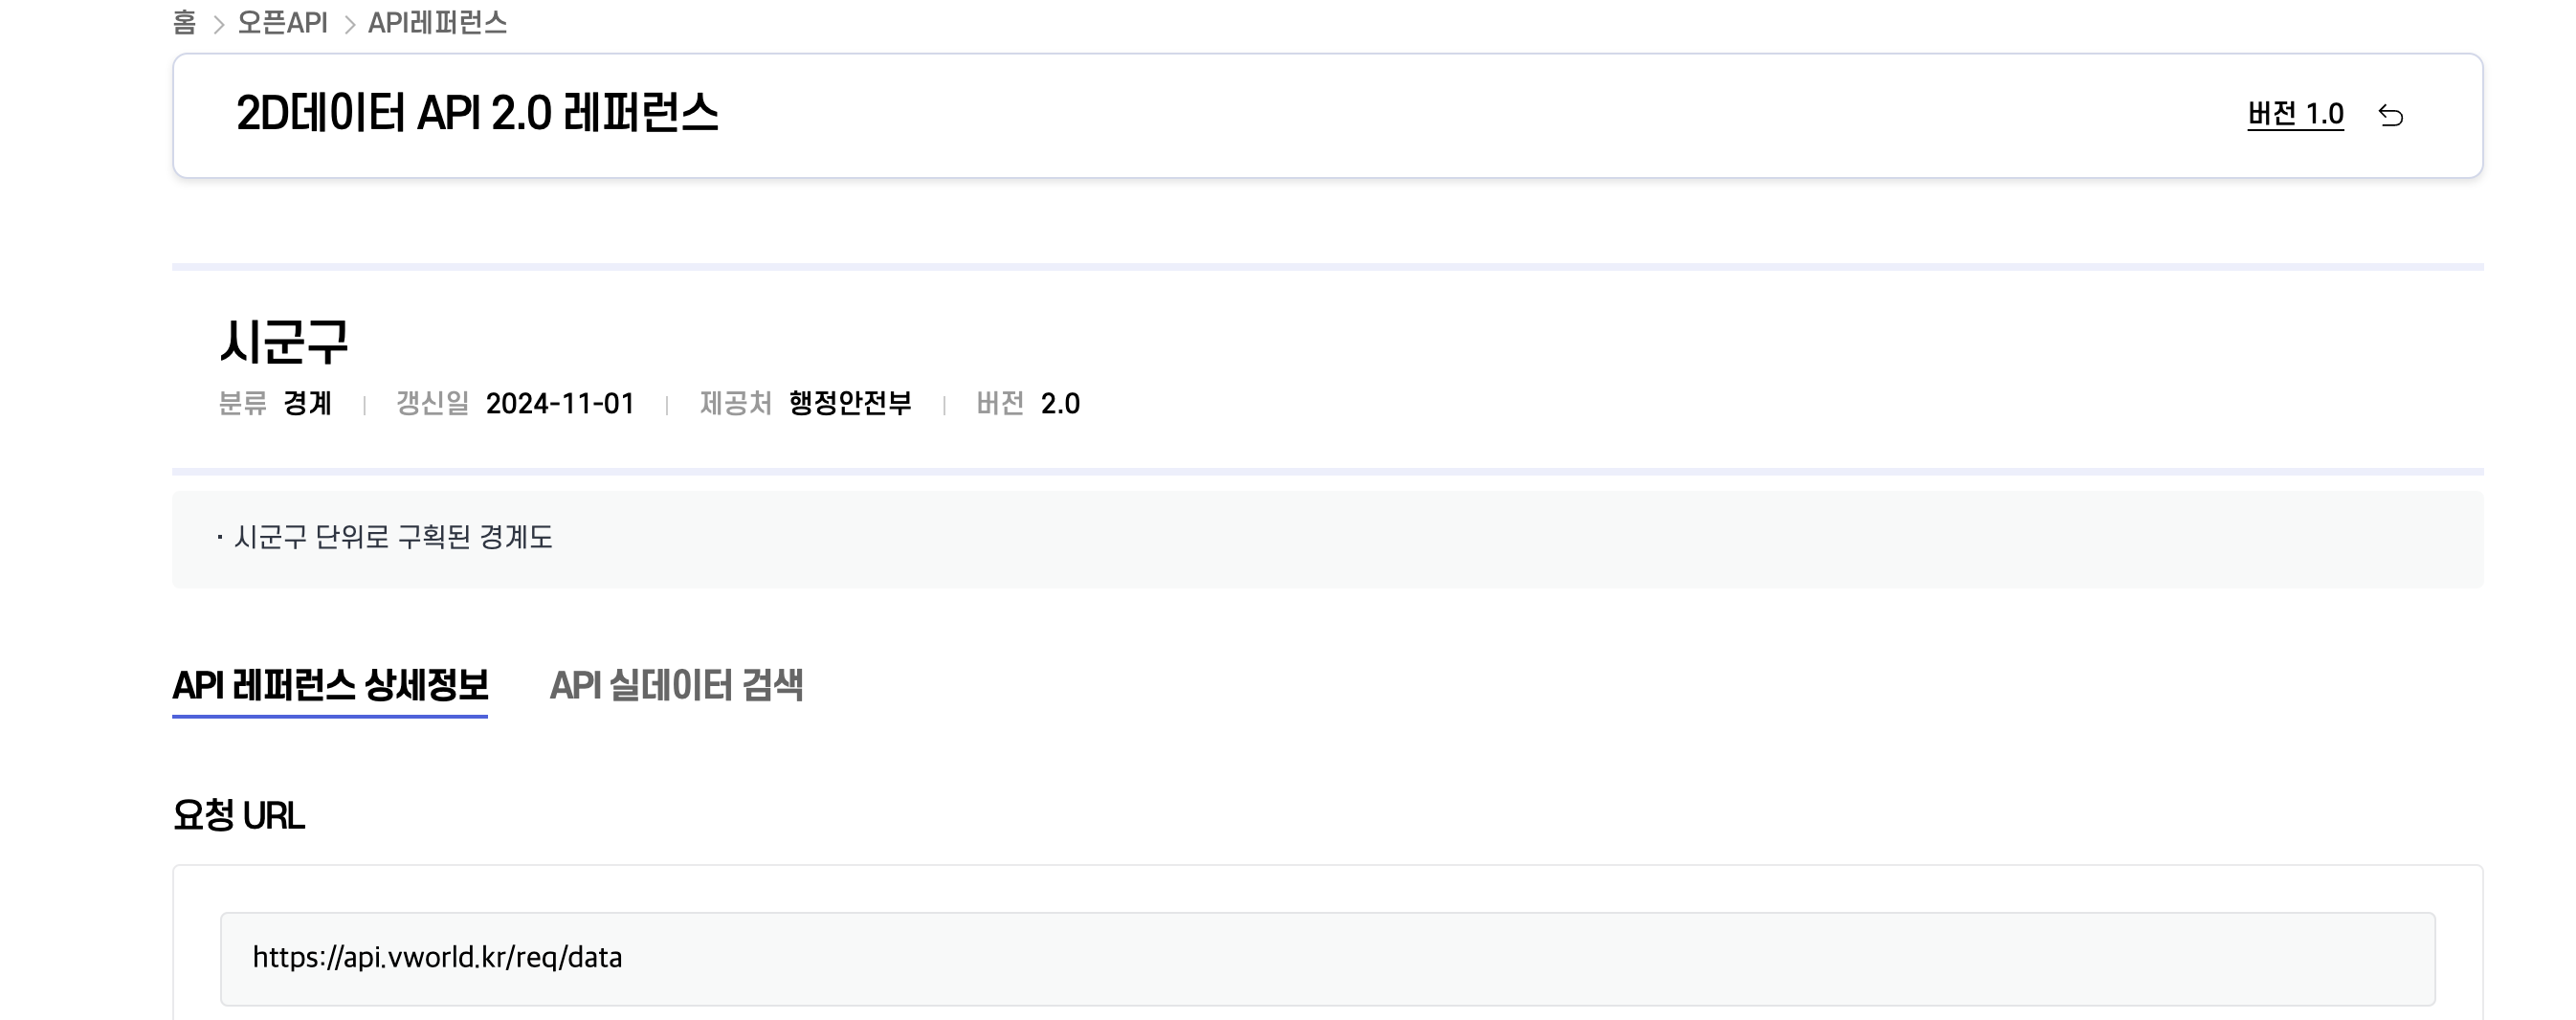
Task: Click the 분류 value 경계
Action: coord(309,404)
